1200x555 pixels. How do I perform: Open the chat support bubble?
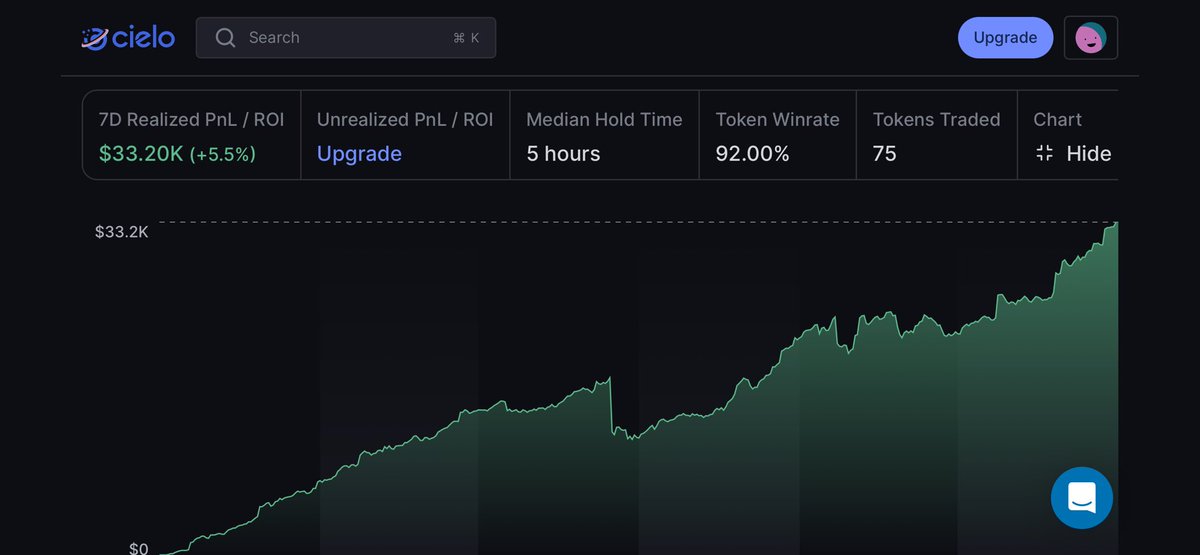[x=1082, y=498]
